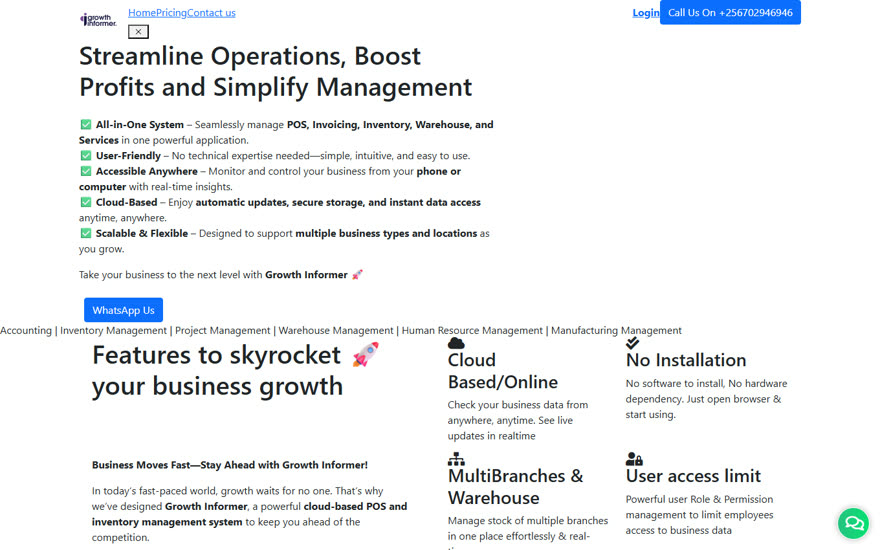Open the green chat widget icon
Viewport: 880px width, 550px height.
point(854,523)
